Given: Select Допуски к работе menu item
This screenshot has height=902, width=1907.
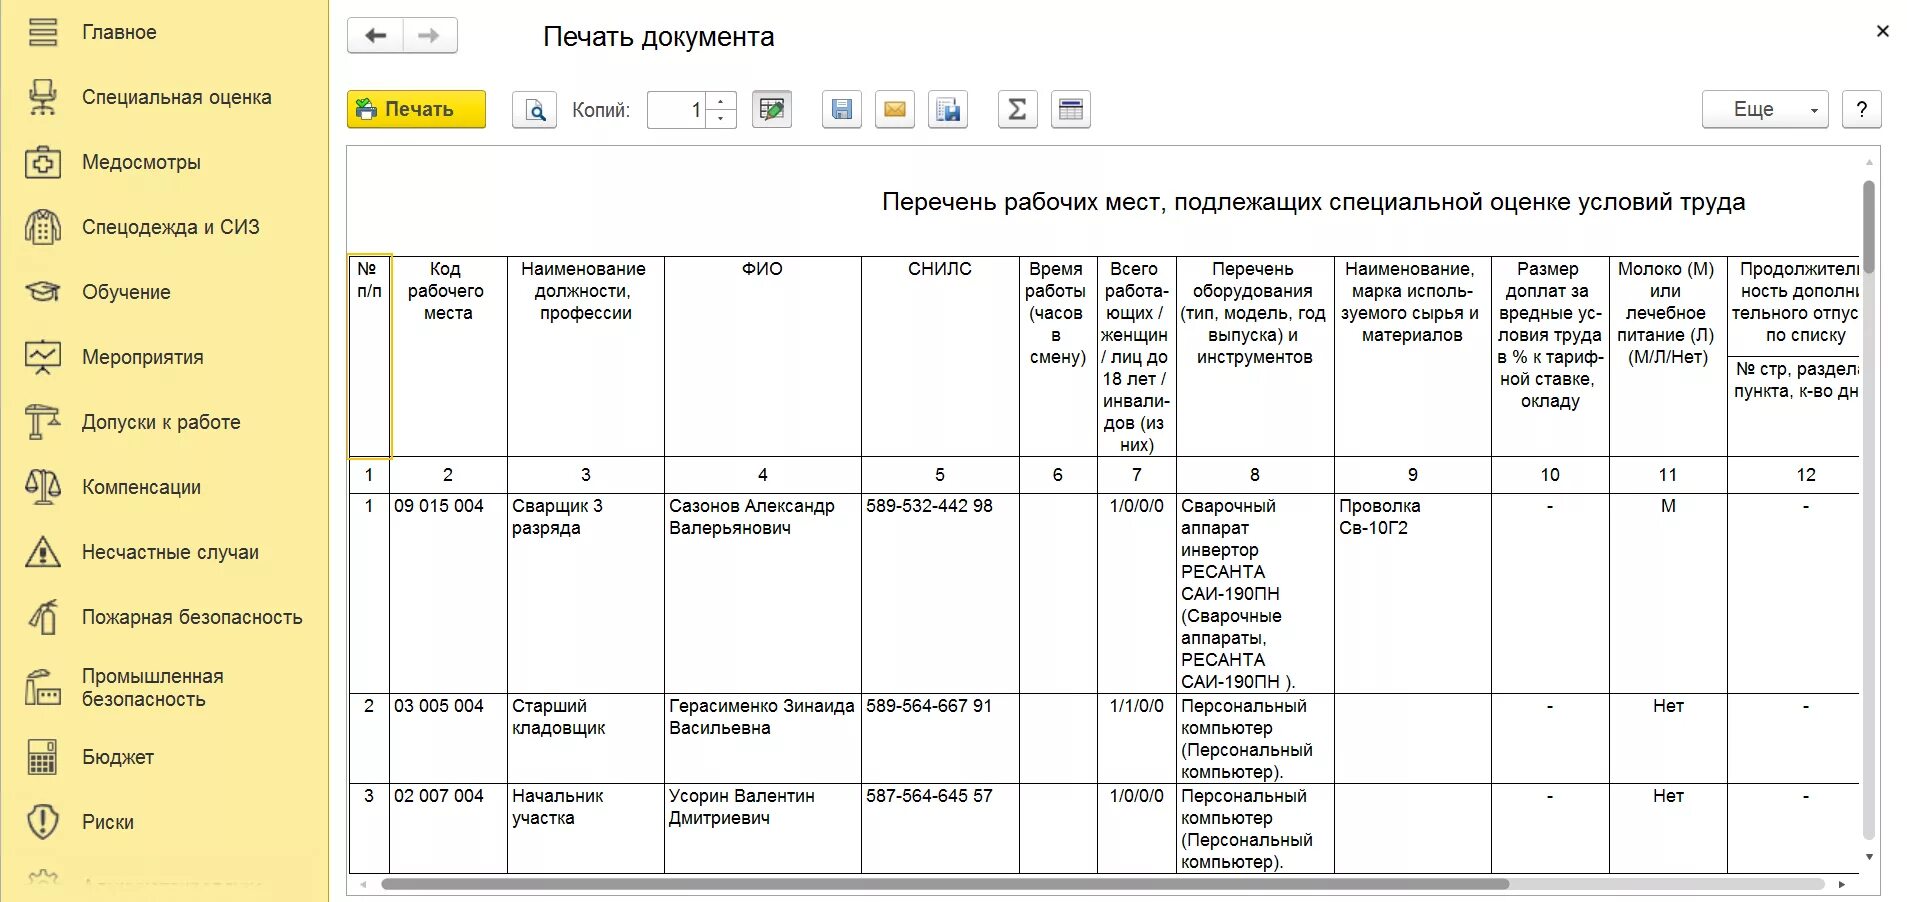Looking at the screenshot, I should click(x=161, y=422).
